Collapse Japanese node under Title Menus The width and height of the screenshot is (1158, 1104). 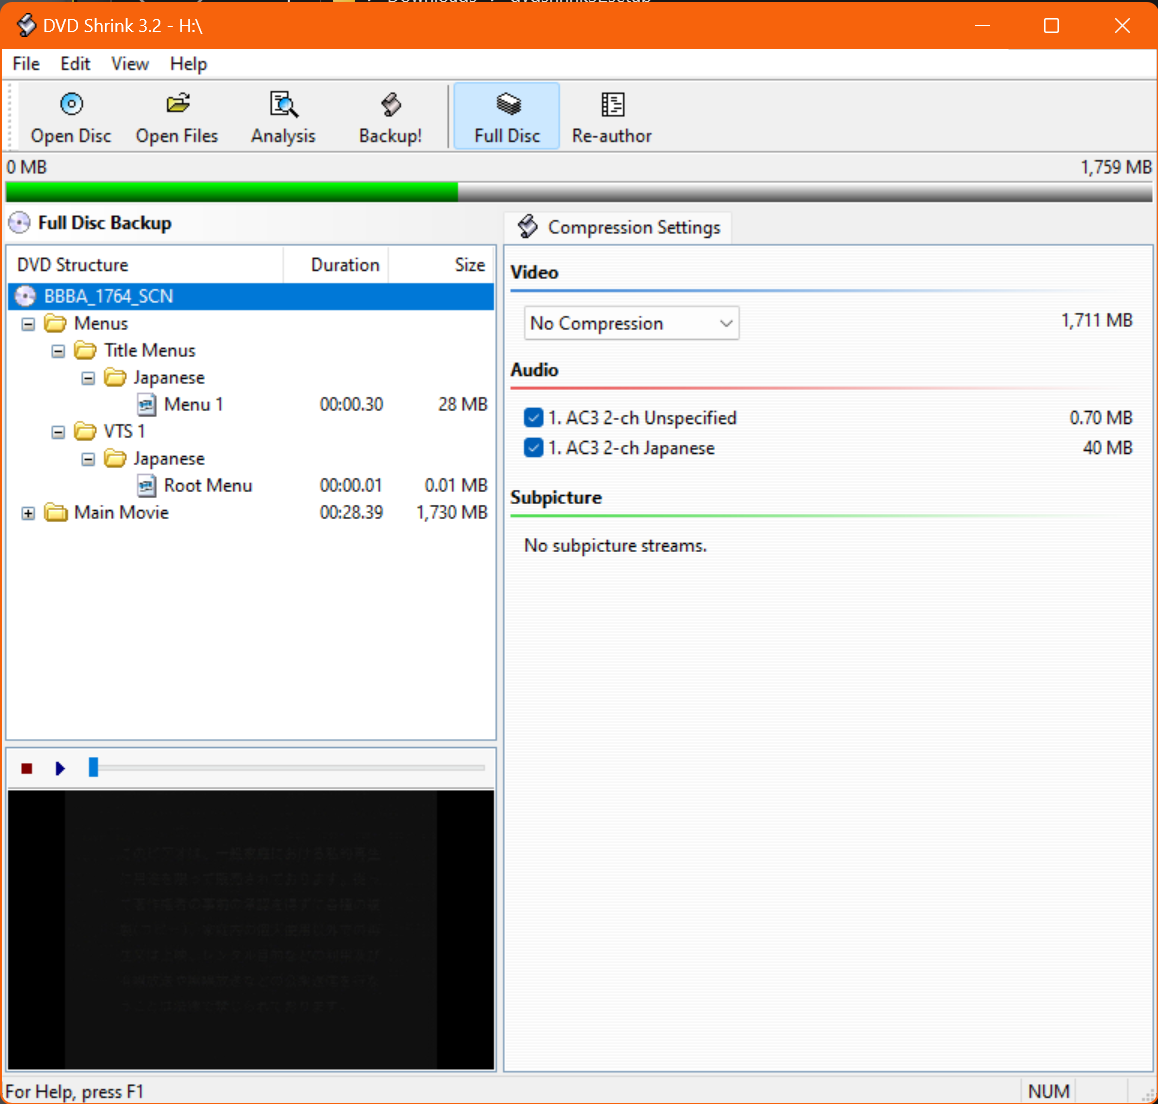(88, 378)
